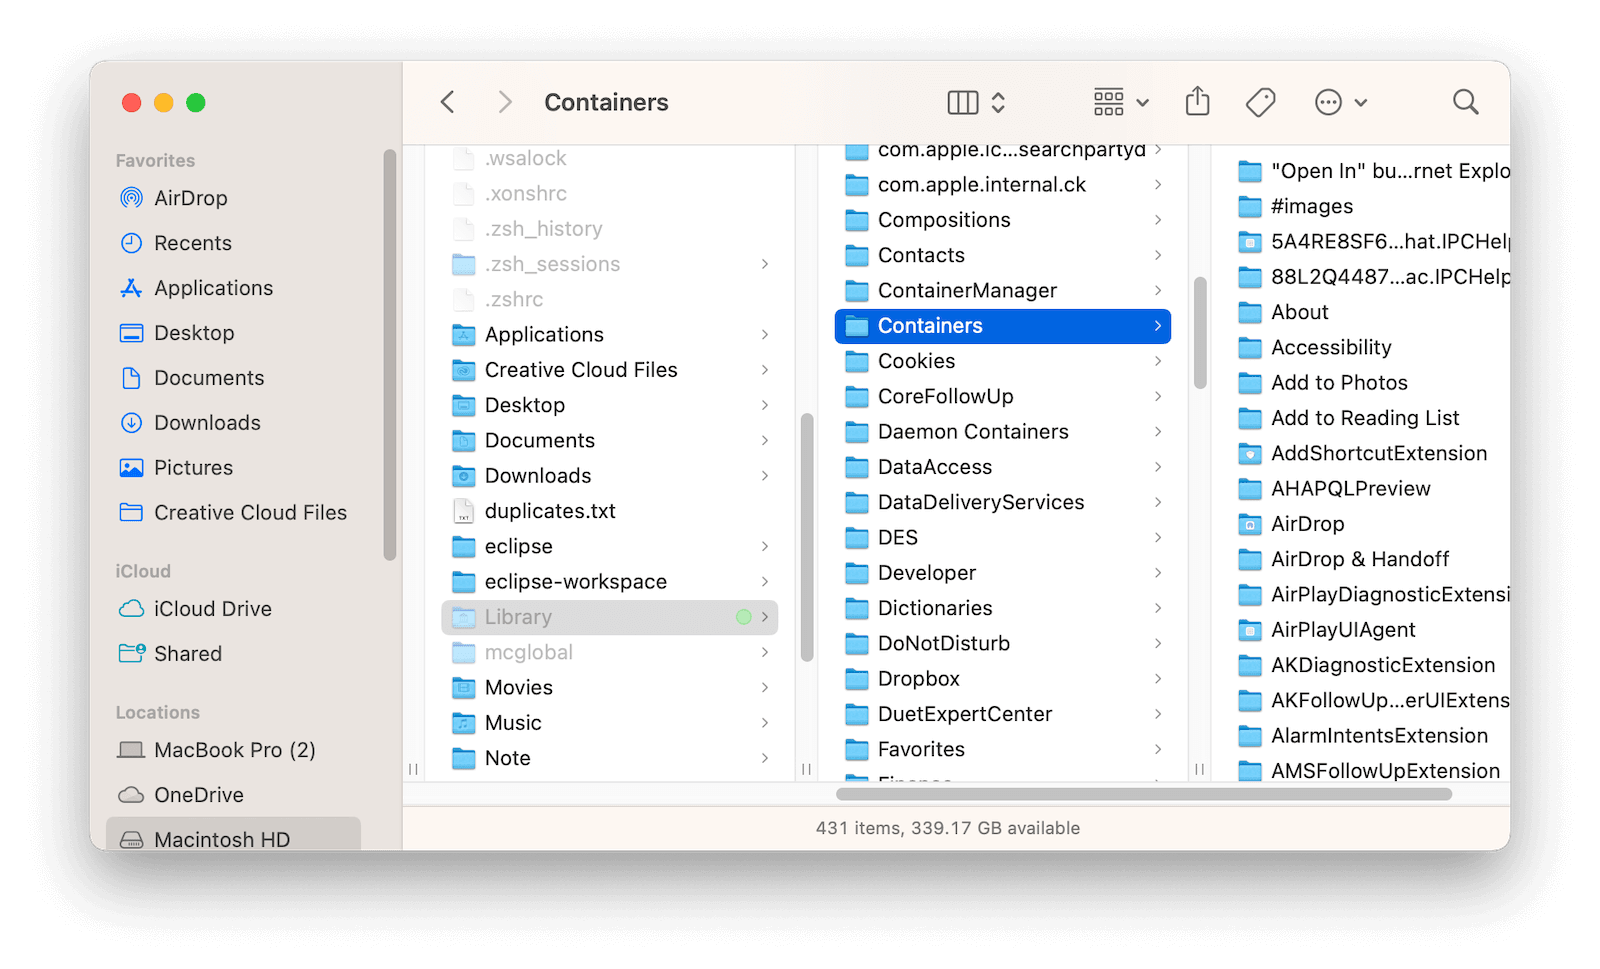Expand the Creative Cloud Files folder chevron
The width and height of the screenshot is (1600, 969).
point(765,370)
